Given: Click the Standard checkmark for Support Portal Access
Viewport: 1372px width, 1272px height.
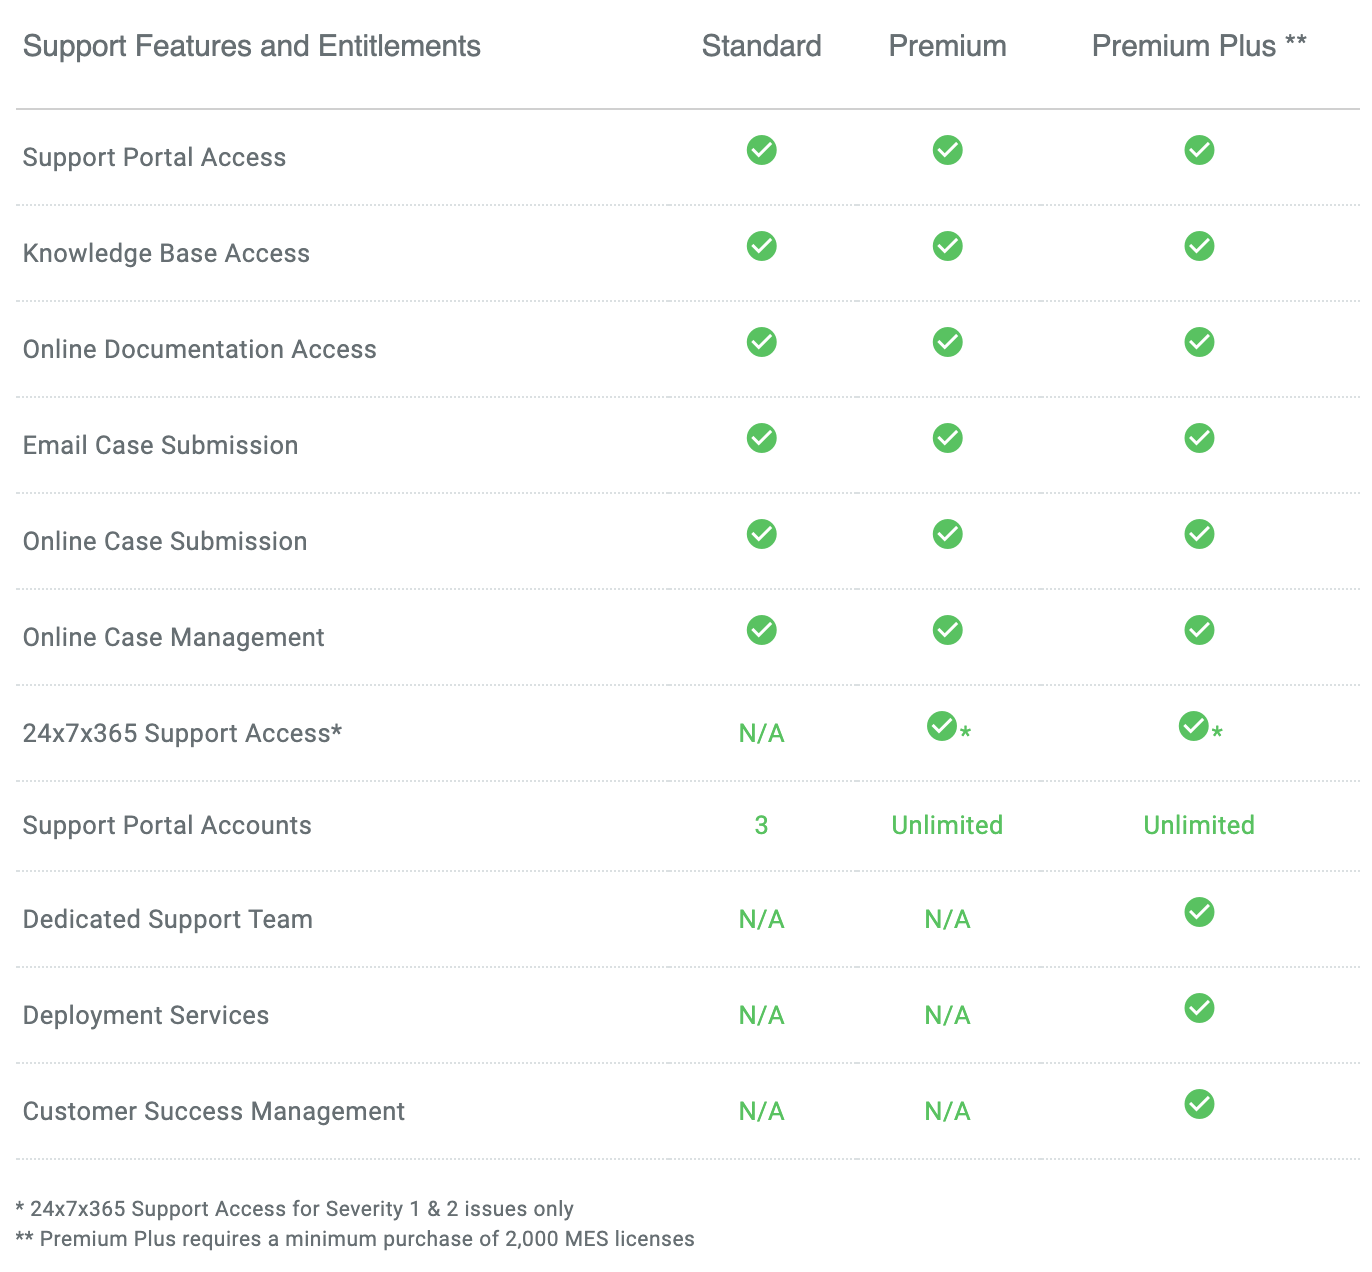Looking at the screenshot, I should point(761,150).
